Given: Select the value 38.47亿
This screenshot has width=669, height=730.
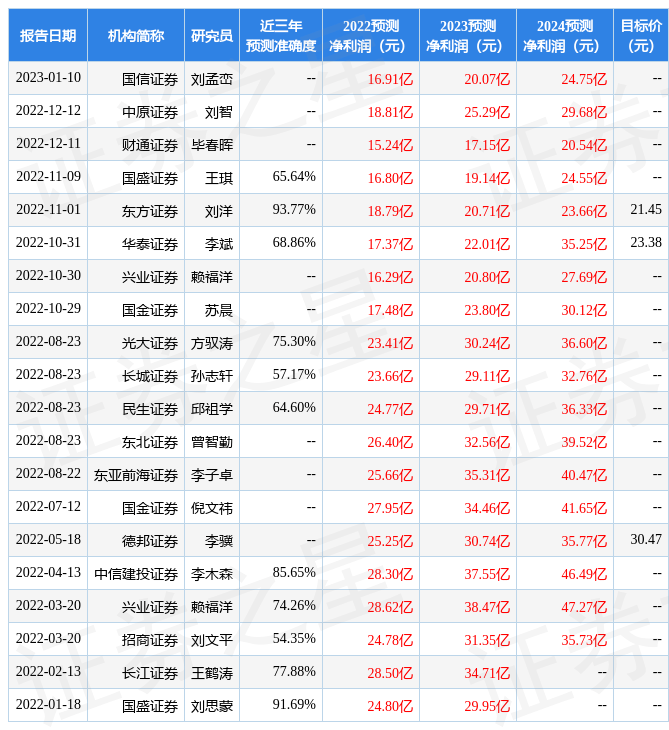Looking at the screenshot, I should coord(487,608).
